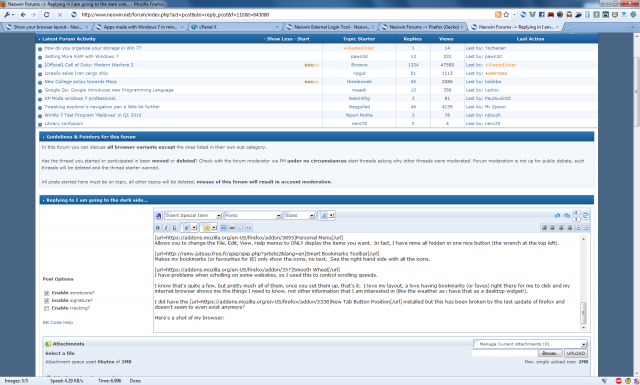The height and width of the screenshot is (385, 640).
Task: Open the Fonts dropdown
Action: point(253,216)
